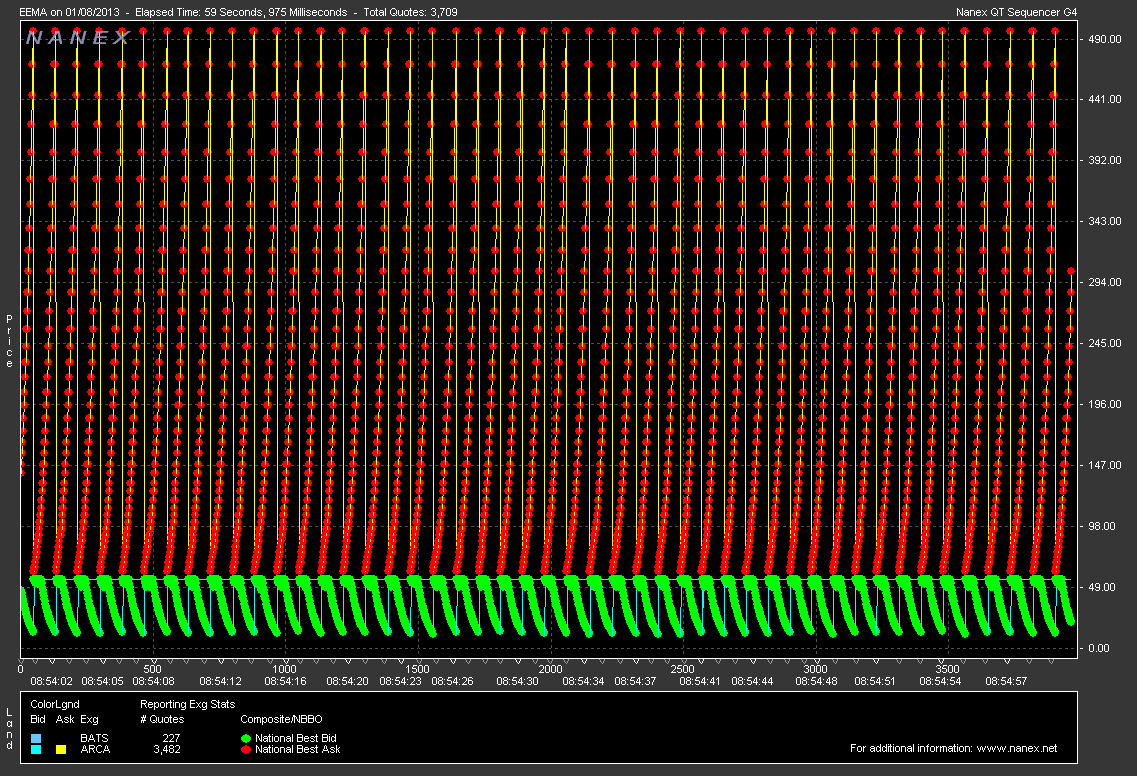Click the 08:54:54 timestamp label
The height and width of the screenshot is (776, 1137).
pyautogui.click(x=940, y=681)
